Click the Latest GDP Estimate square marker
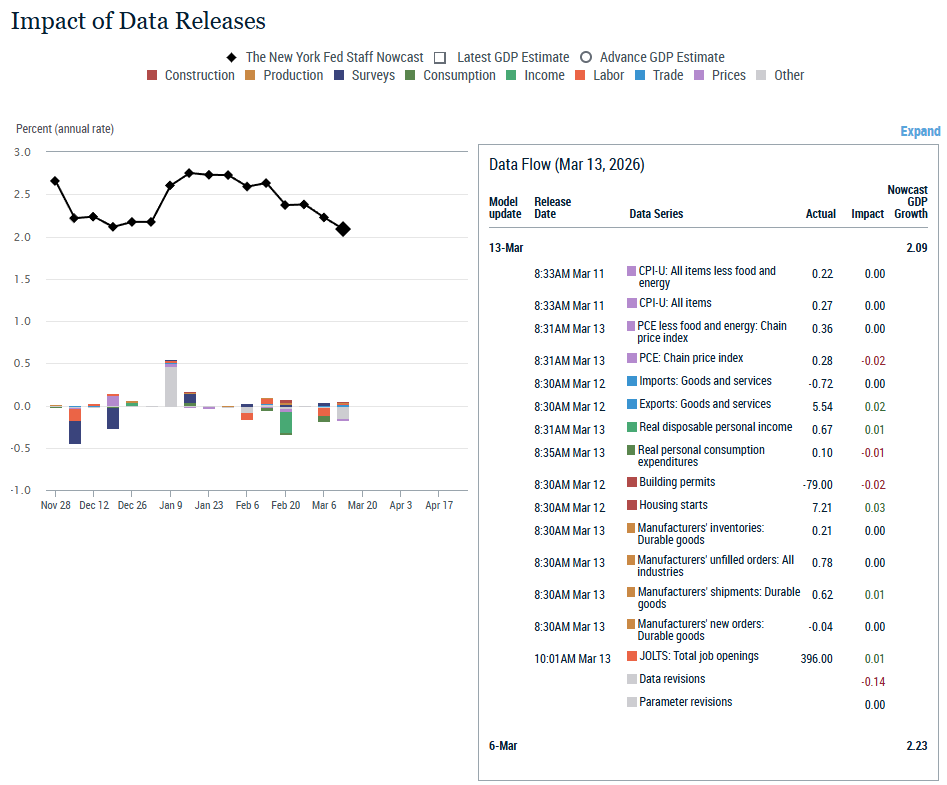This screenshot has height=785, width=947. (x=440, y=58)
